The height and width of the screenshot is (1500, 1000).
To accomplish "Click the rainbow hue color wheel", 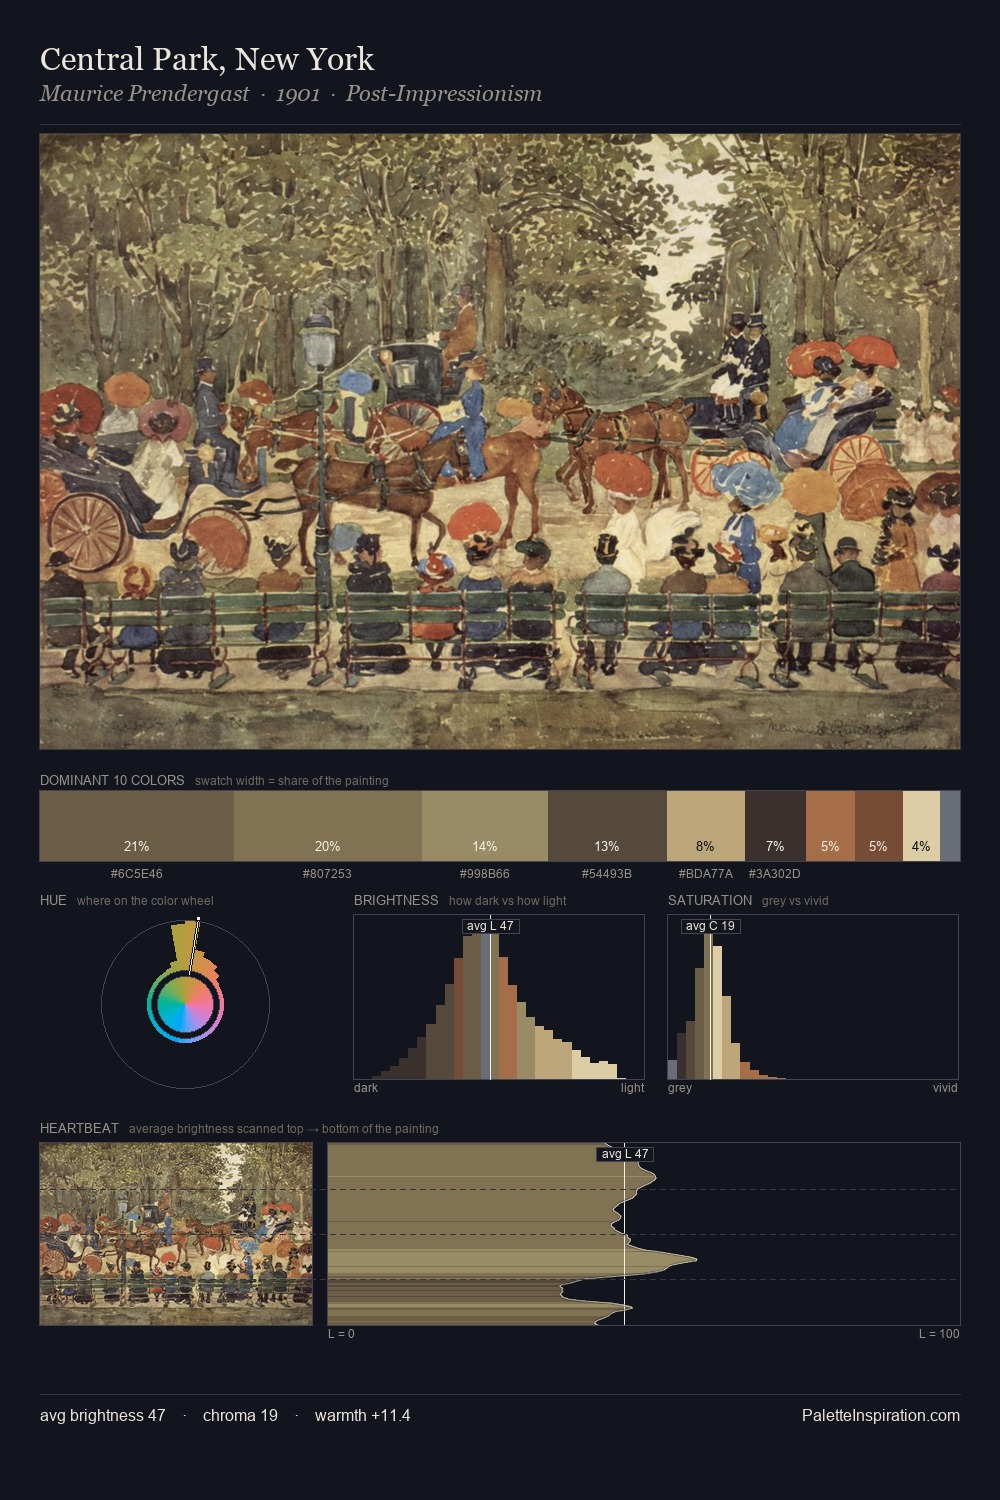I will point(185,1004).
